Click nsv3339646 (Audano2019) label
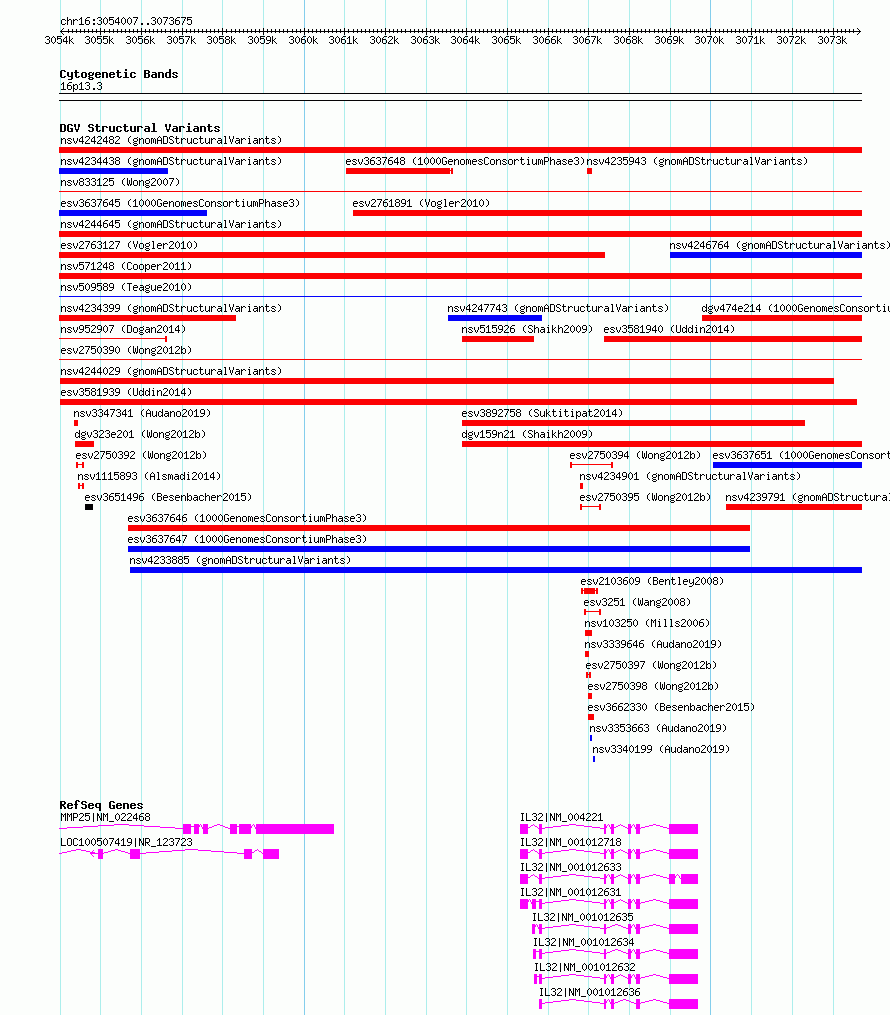The height and width of the screenshot is (1015, 890). pyautogui.click(x=653, y=645)
